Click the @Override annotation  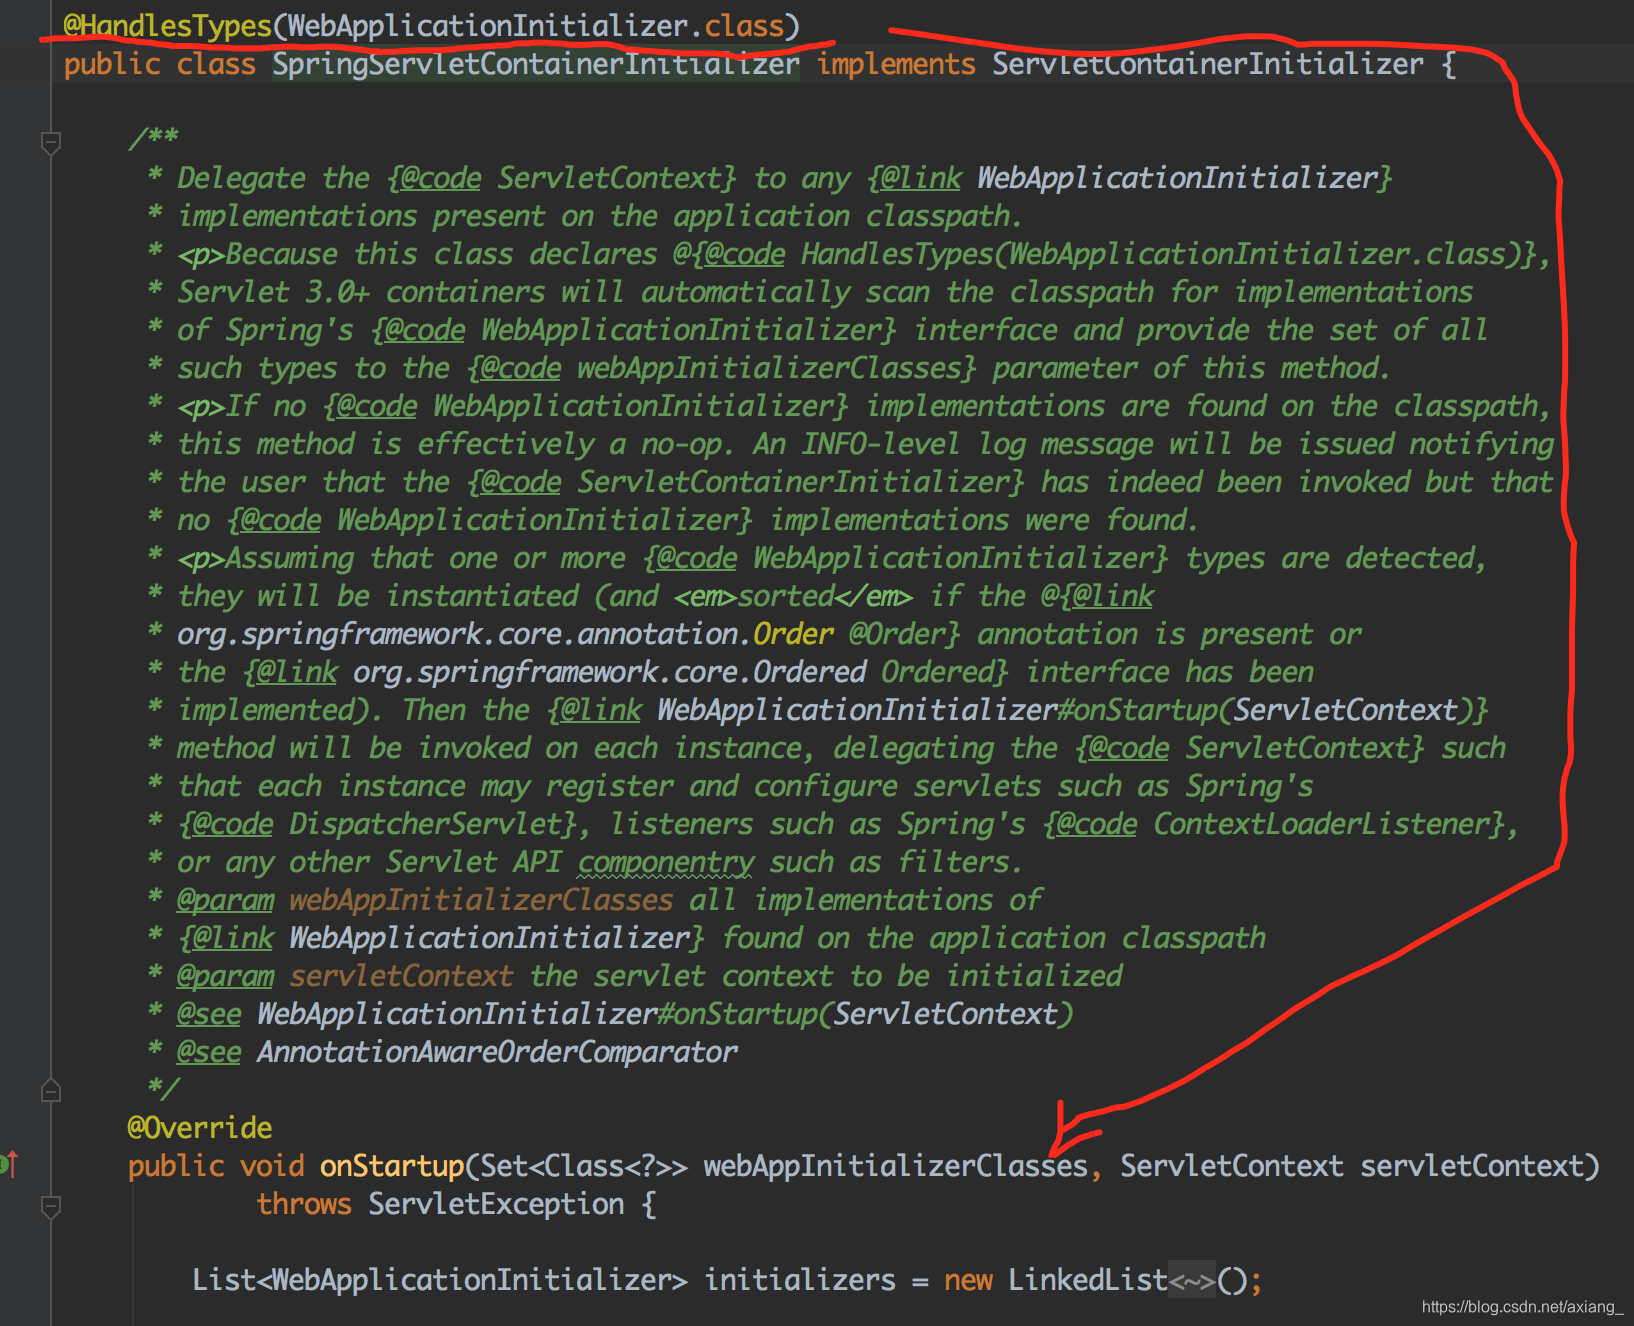(200, 1128)
